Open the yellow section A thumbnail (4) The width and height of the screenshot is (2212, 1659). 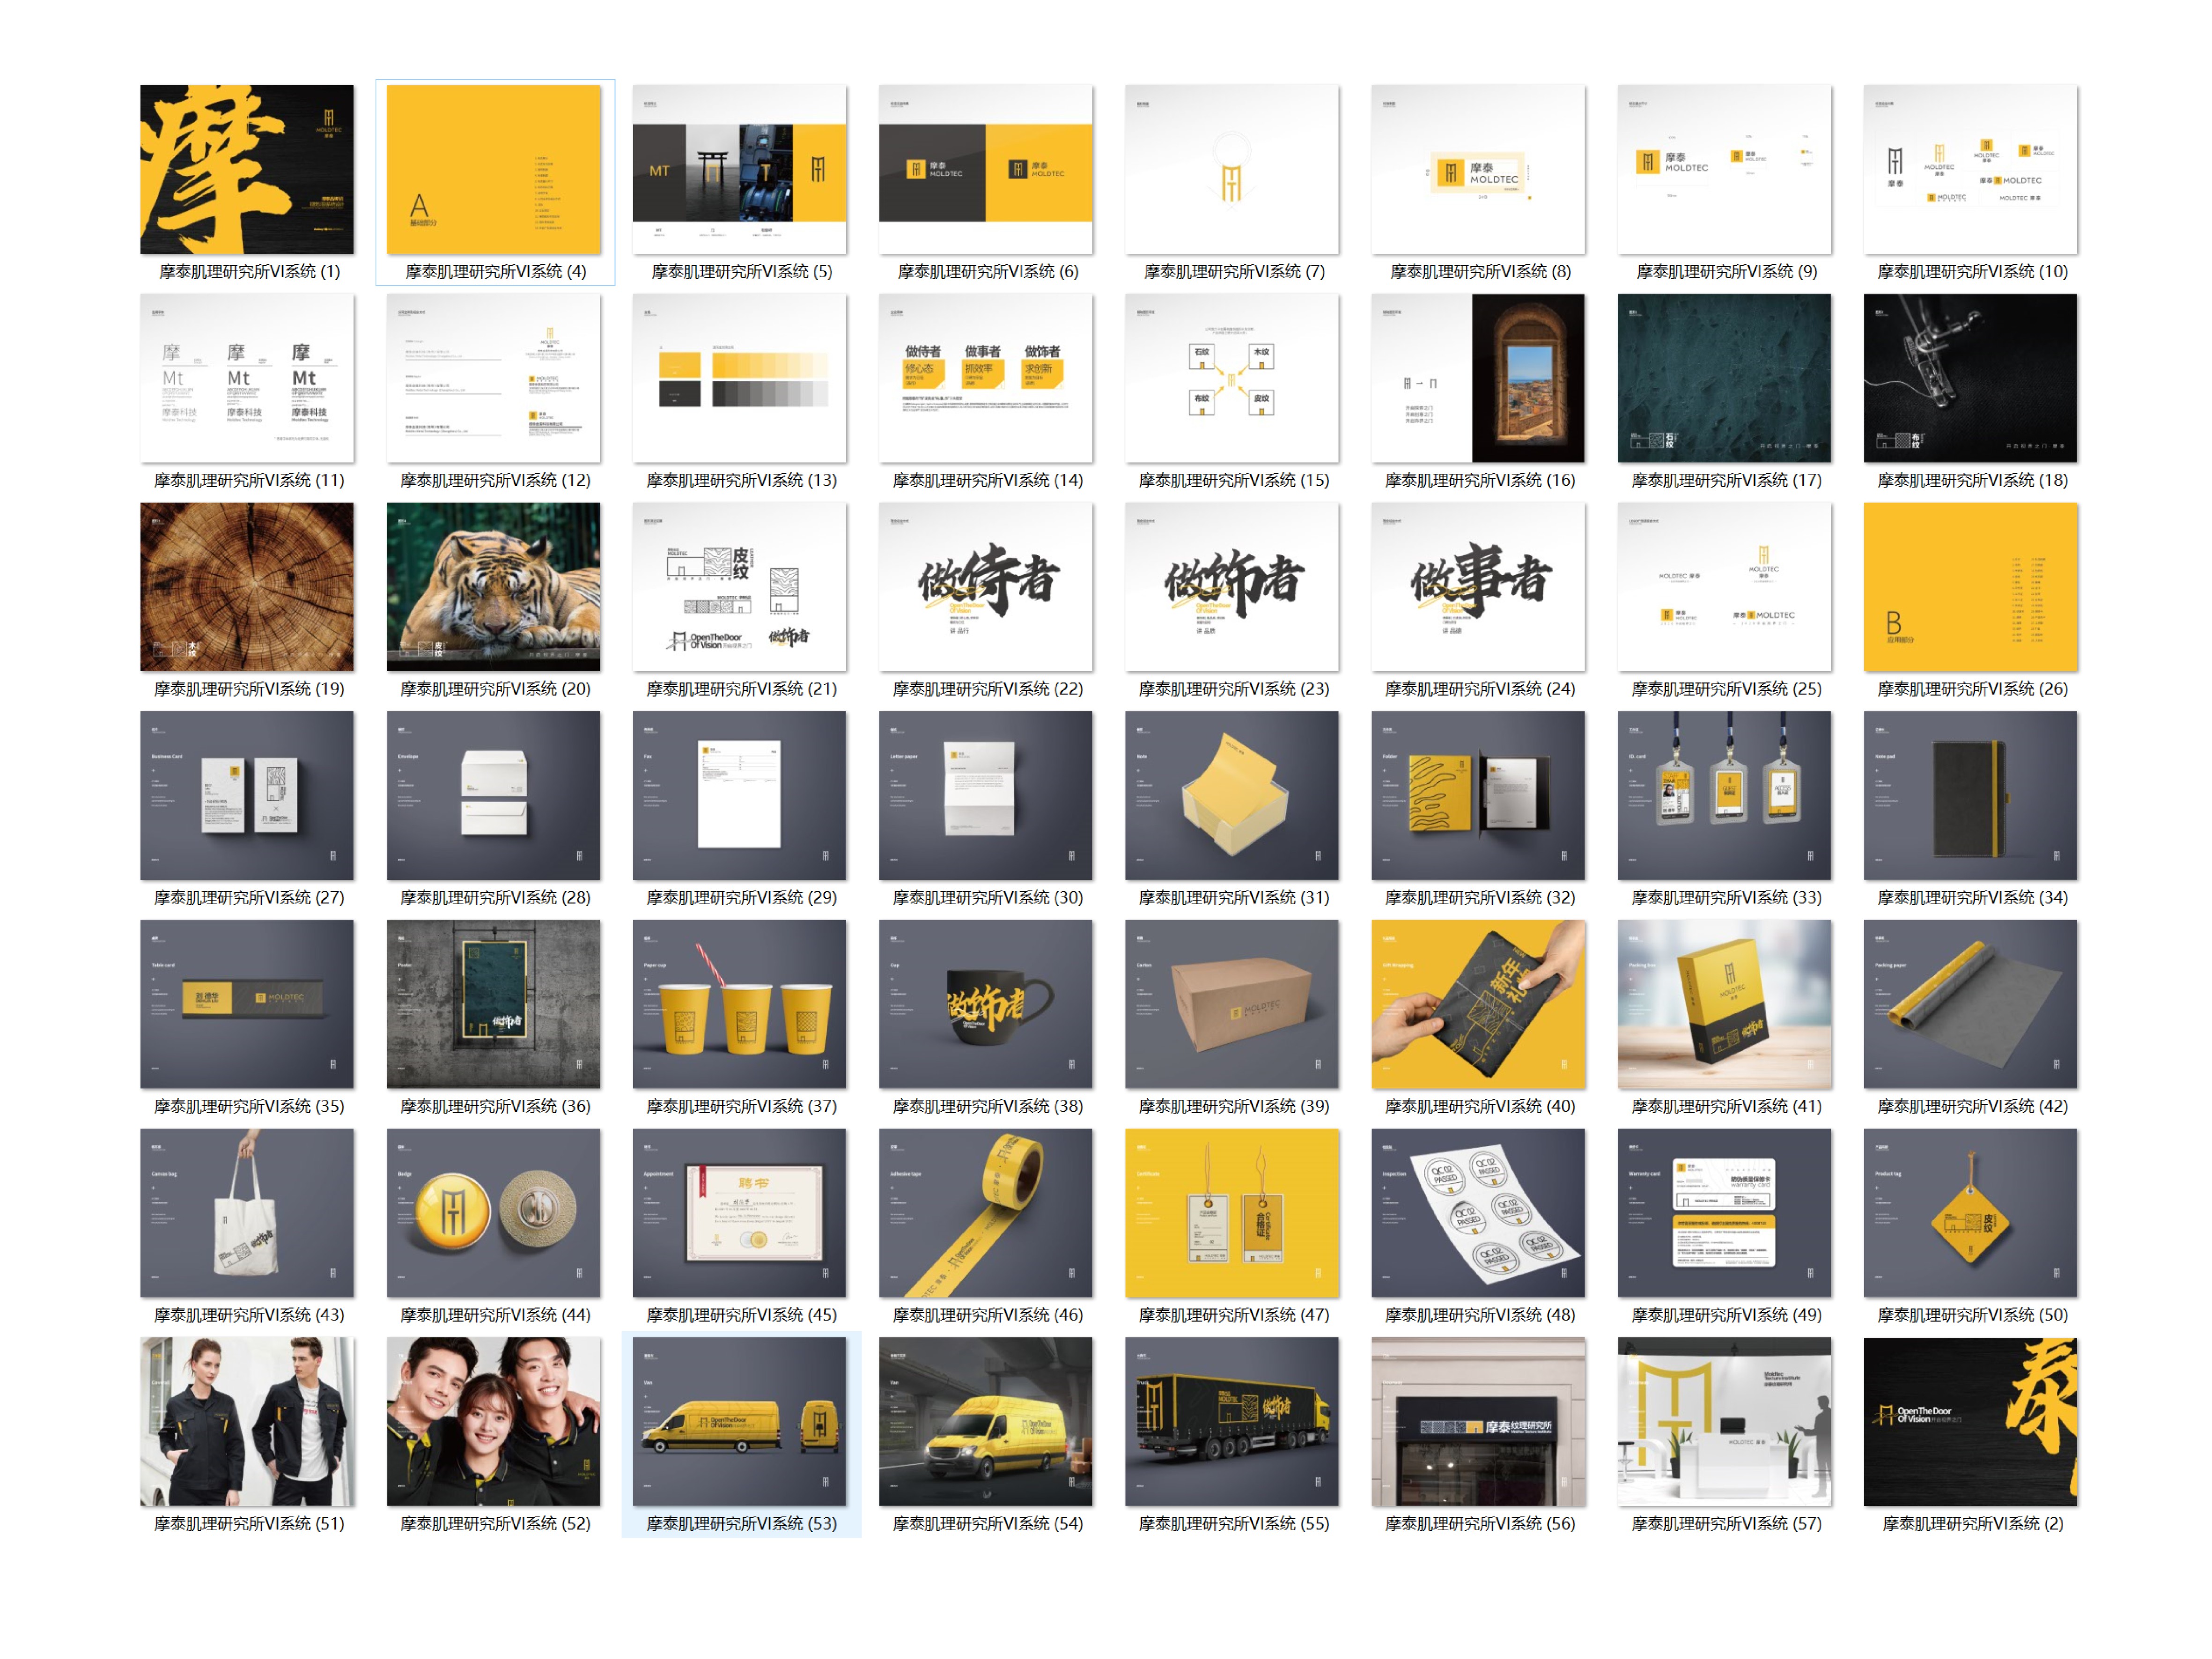coord(493,169)
